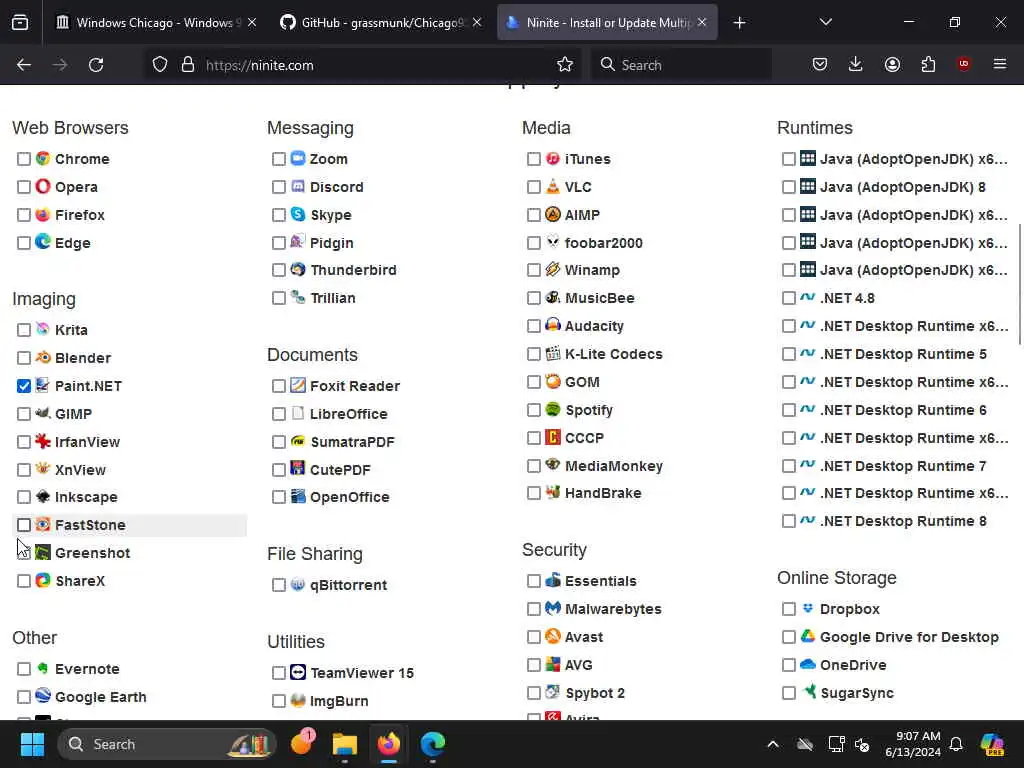The image size is (1024, 768).
Task: Click the Spotify green icon
Action: coord(553,409)
